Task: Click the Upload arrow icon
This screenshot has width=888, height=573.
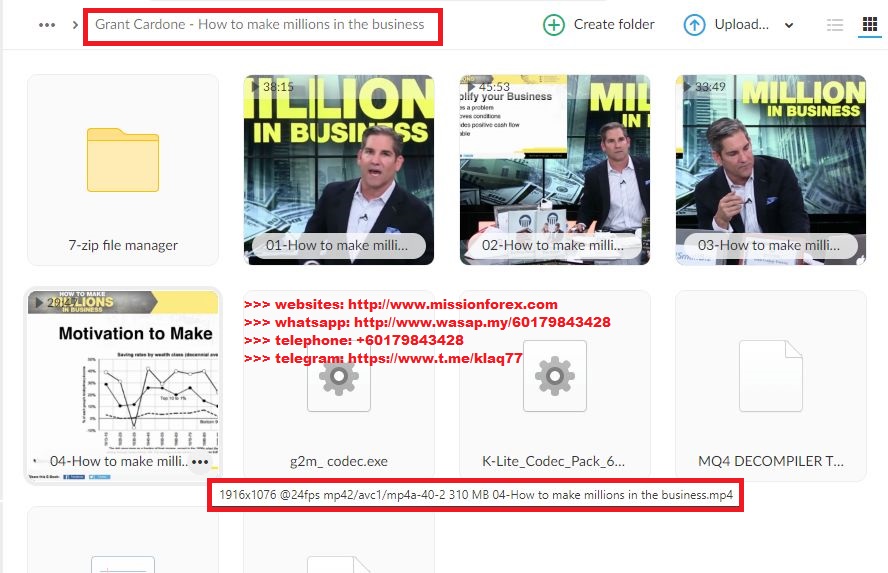Action: point(694,25)
